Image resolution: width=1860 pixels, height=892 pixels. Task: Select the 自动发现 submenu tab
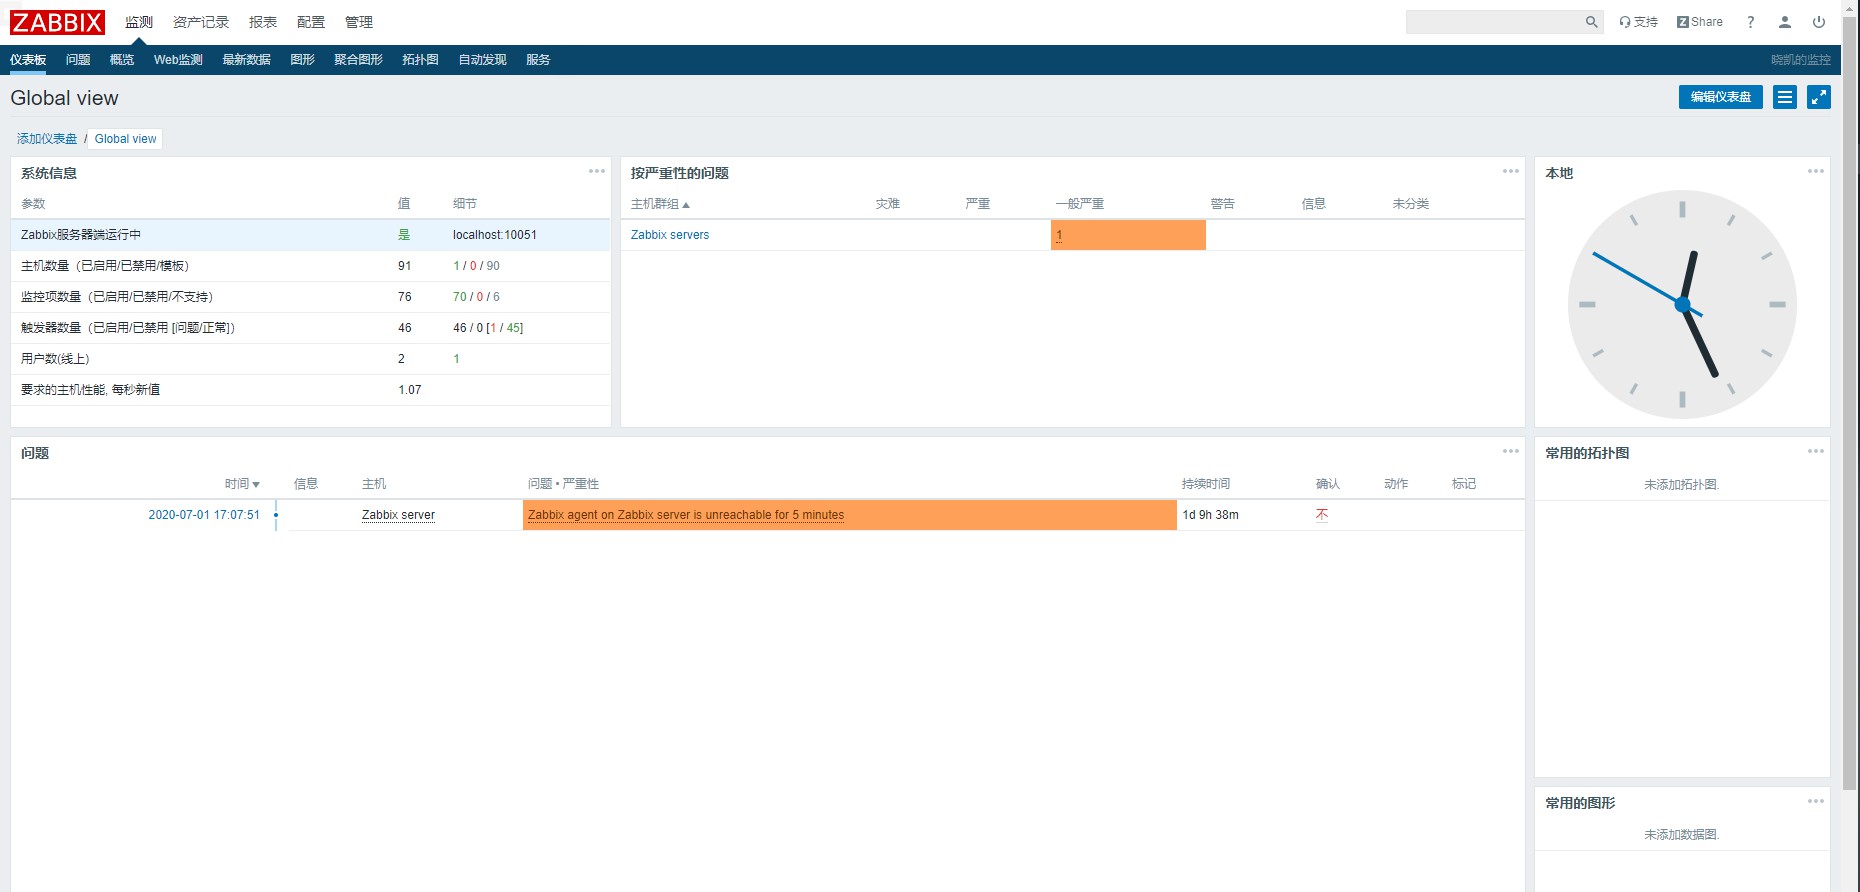tap(482, 60)
